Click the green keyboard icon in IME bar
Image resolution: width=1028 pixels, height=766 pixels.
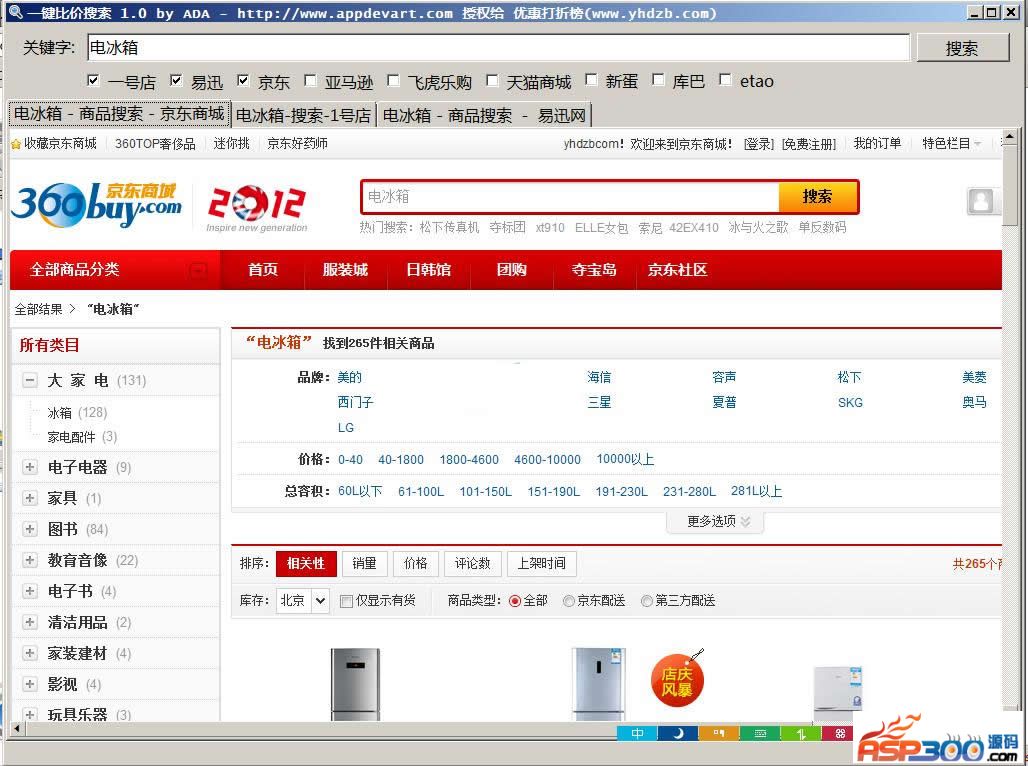pyautogui.click(x=760, y=733)
